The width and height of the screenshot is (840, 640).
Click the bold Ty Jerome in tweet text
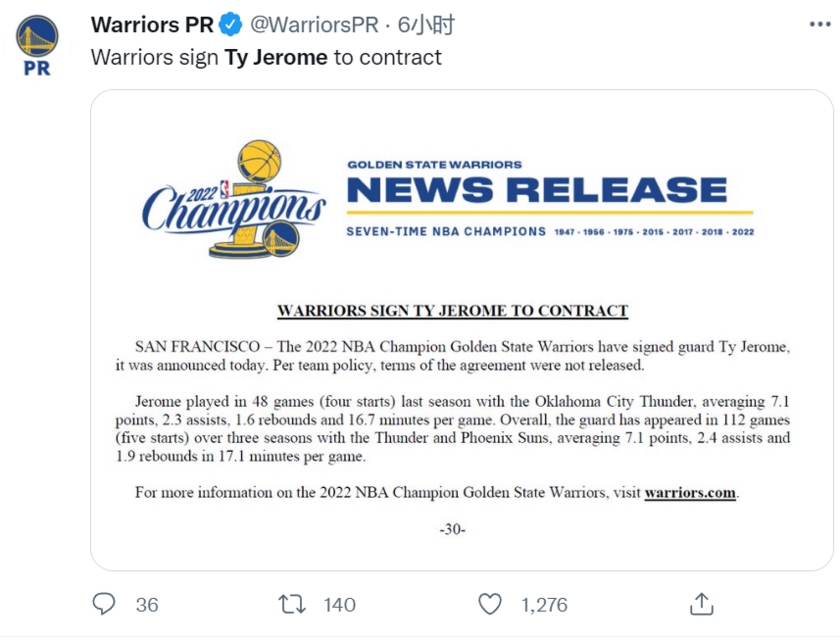276,57
